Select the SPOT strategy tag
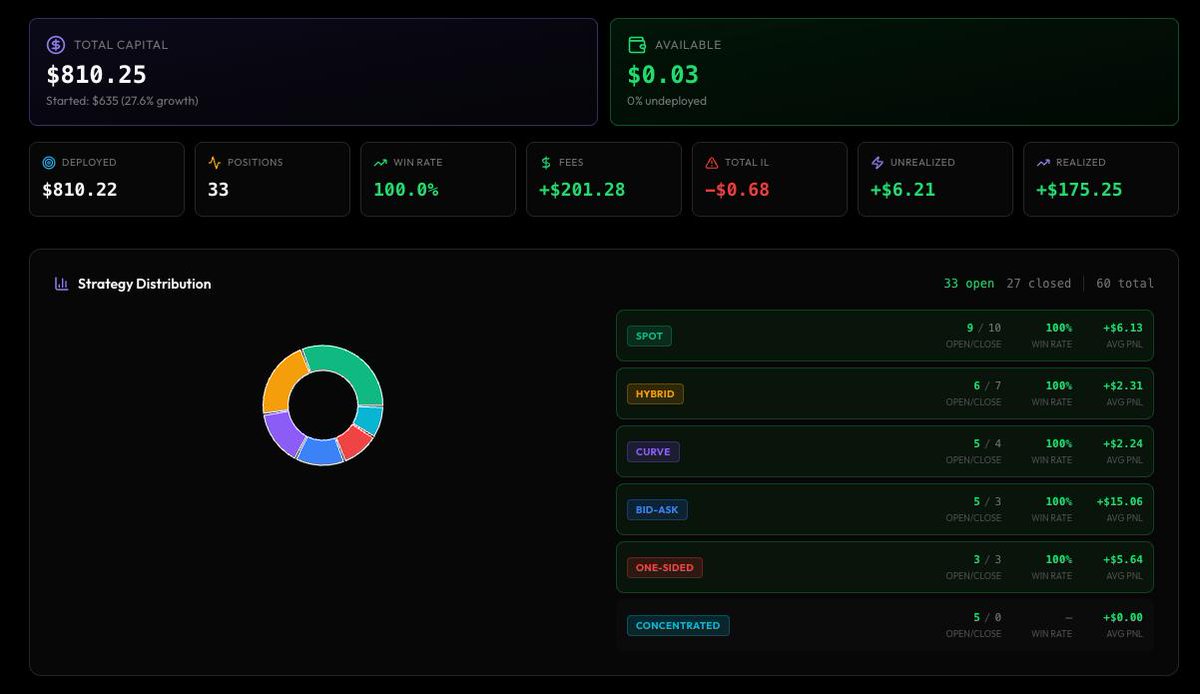The width and height of the screenshot is (1200, 694). point(649,336)
